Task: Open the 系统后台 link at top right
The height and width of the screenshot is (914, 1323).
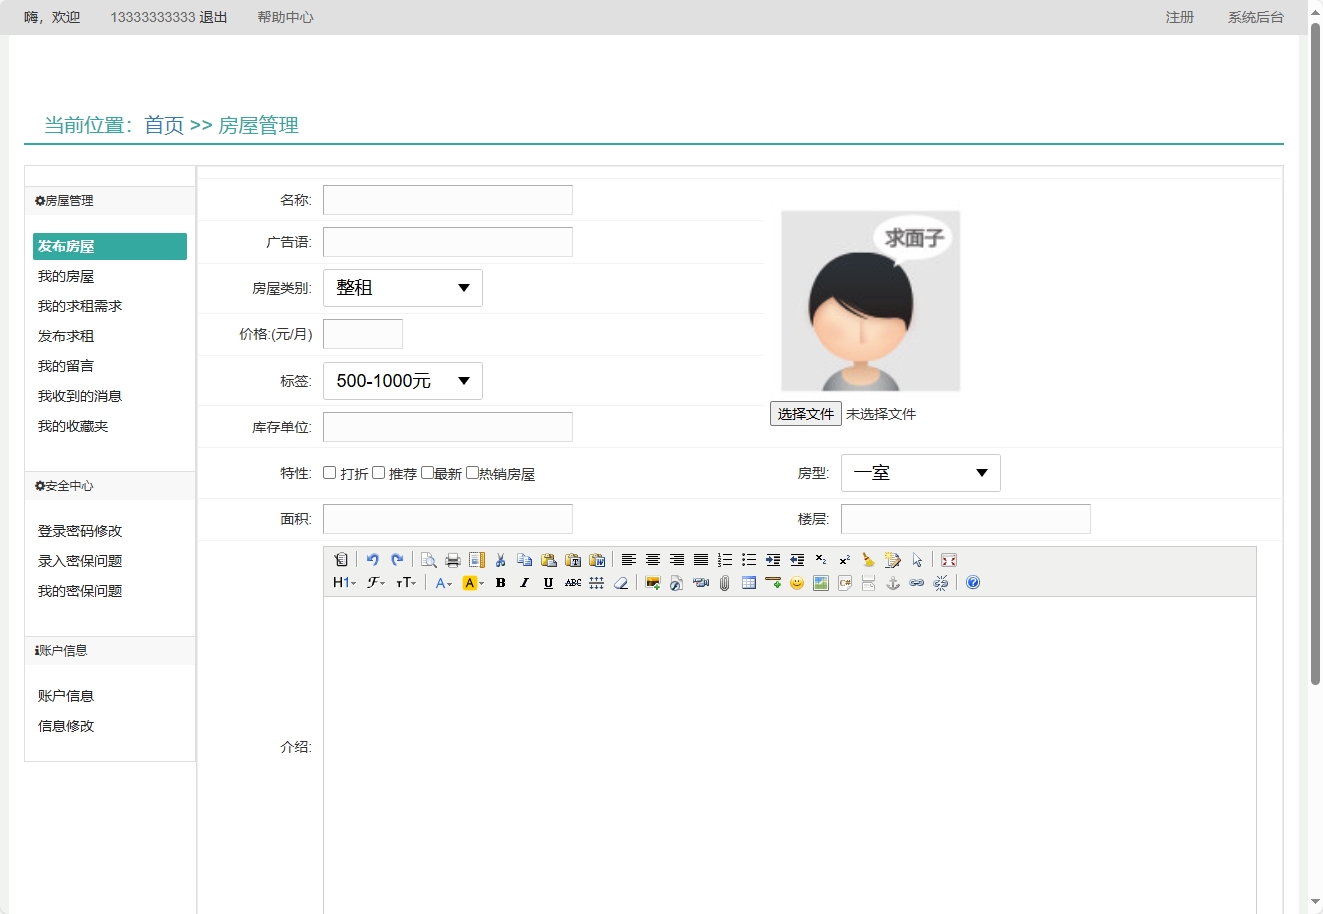Action: pyautogui.click(x=1255, y=17)
